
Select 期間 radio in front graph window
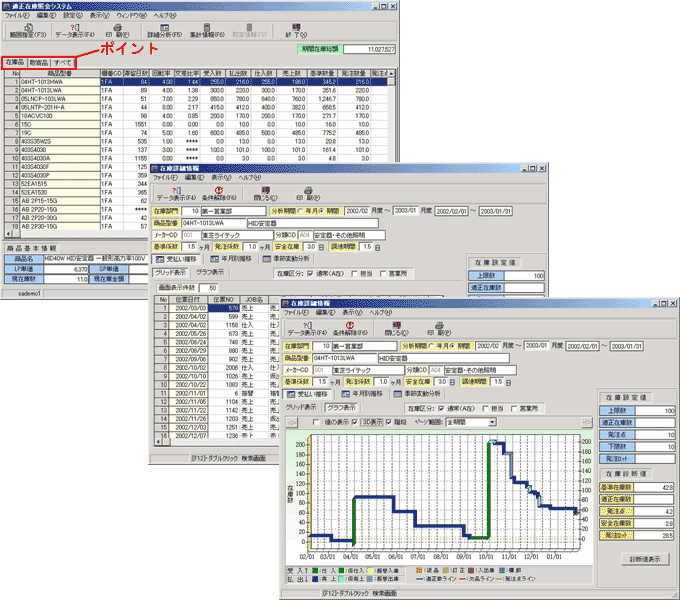pyautogui.click(x=453, y=346)
